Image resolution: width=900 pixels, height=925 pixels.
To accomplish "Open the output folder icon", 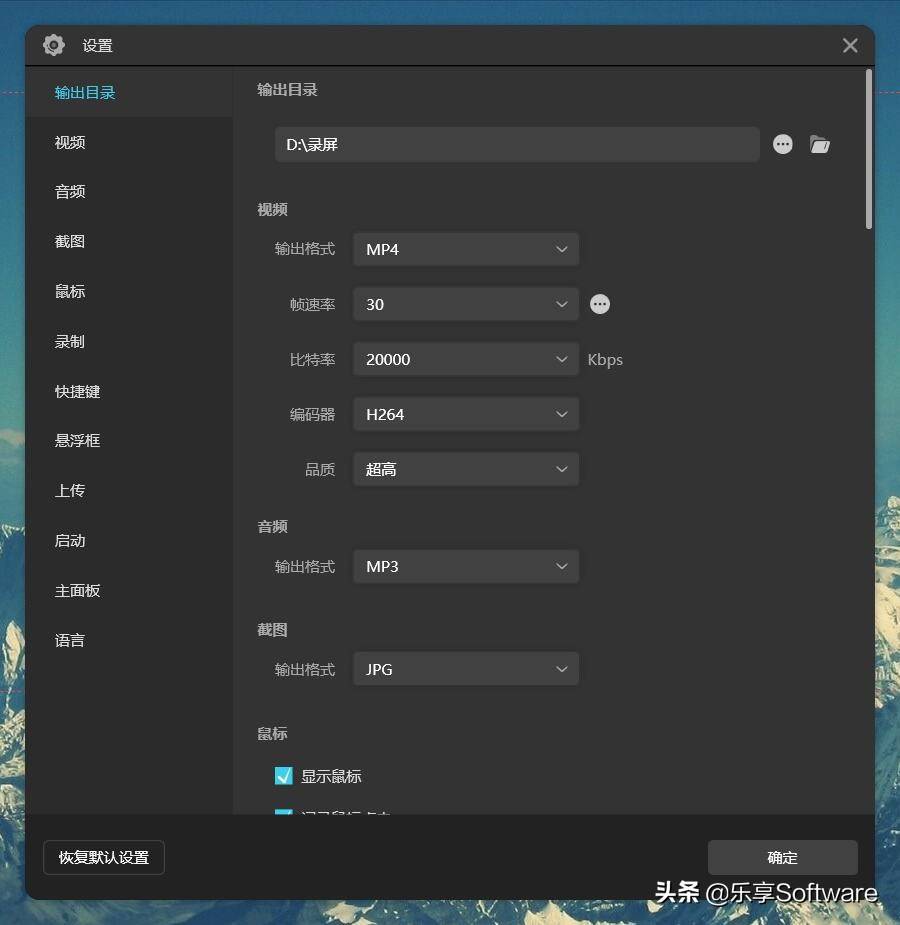I will point(819,145).
